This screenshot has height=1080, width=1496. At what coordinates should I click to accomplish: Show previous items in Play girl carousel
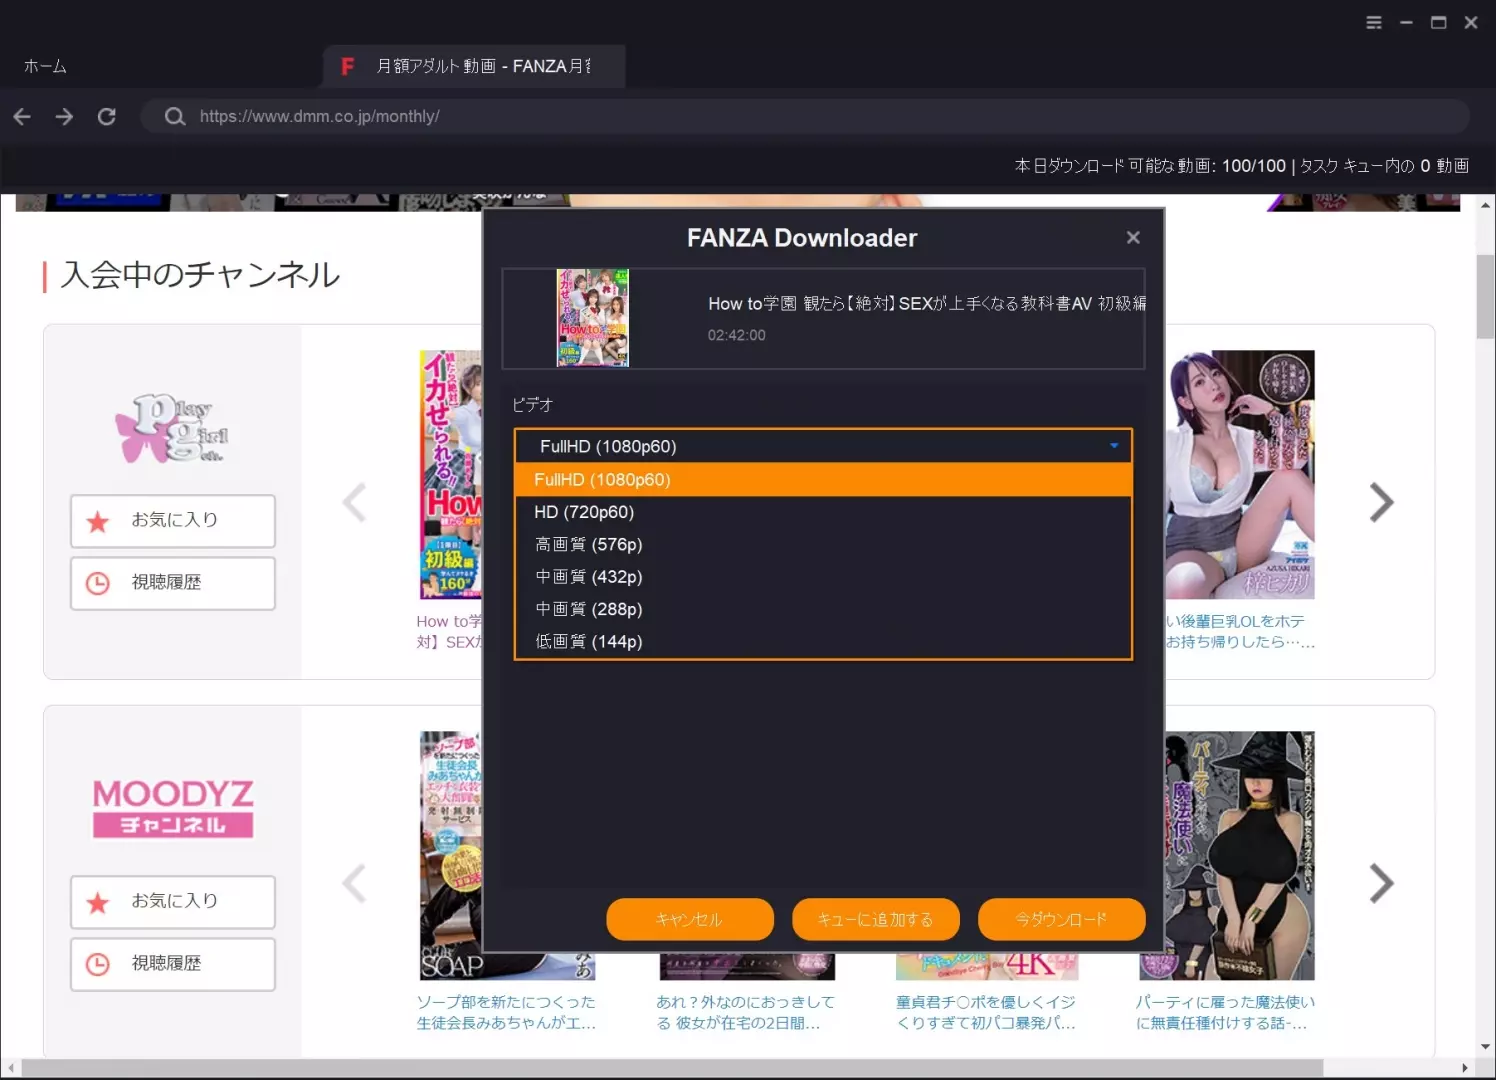tap(354, 502)
